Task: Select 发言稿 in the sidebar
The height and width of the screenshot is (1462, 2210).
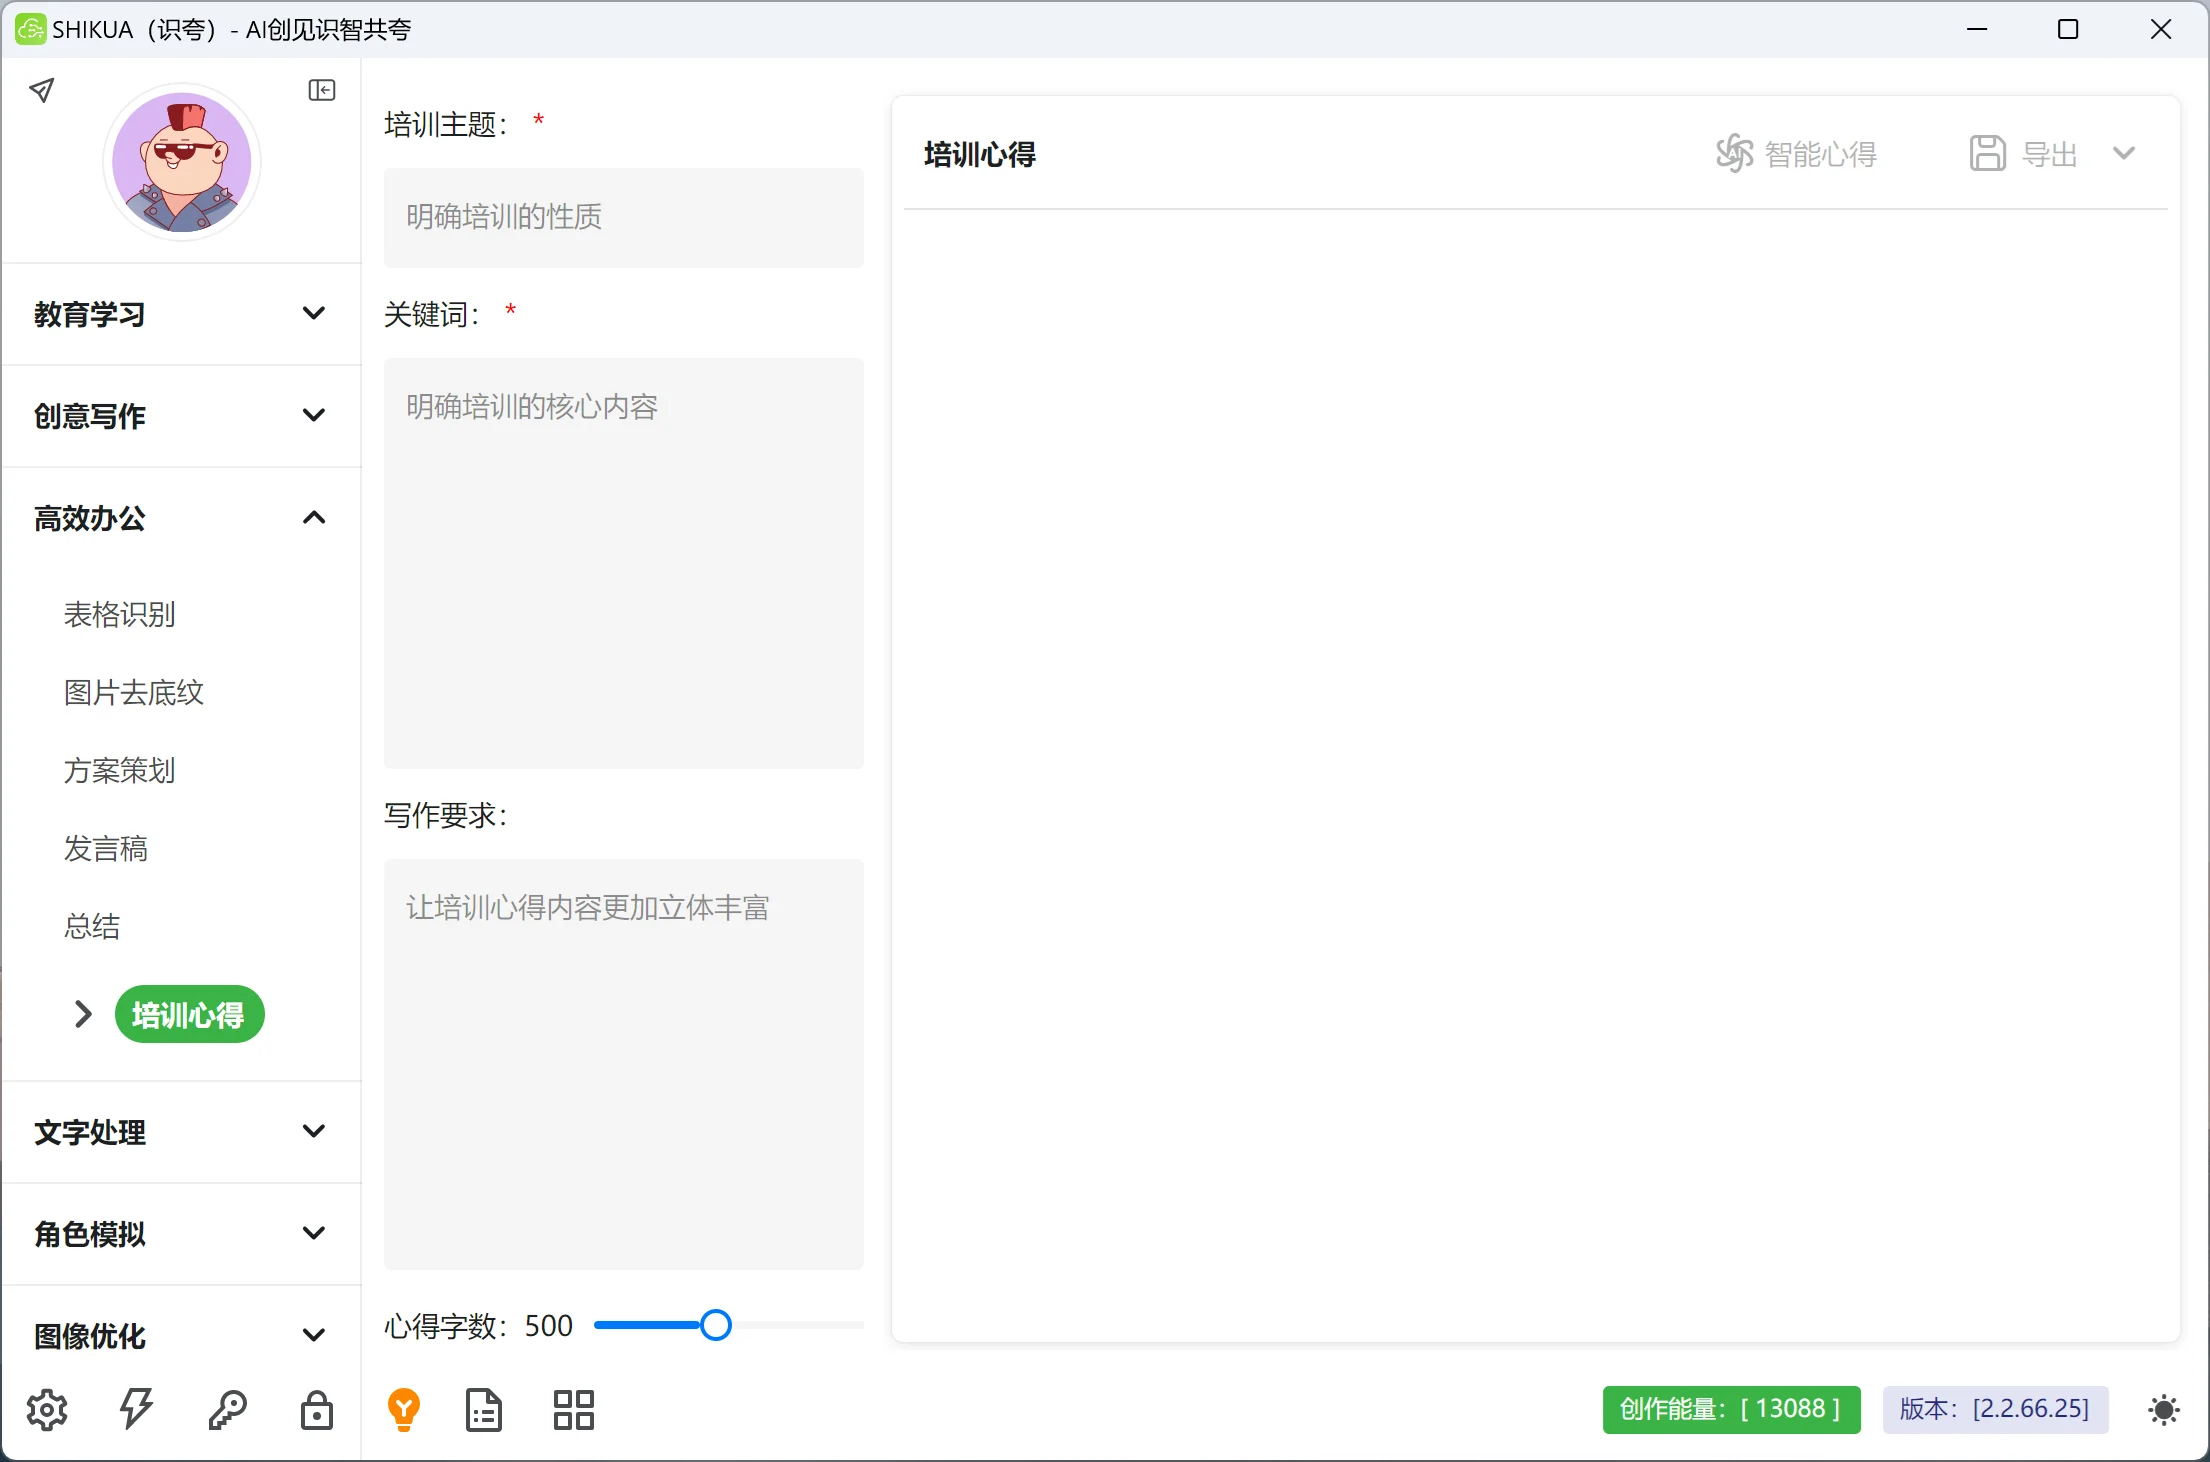Action: tap(106, 848)
